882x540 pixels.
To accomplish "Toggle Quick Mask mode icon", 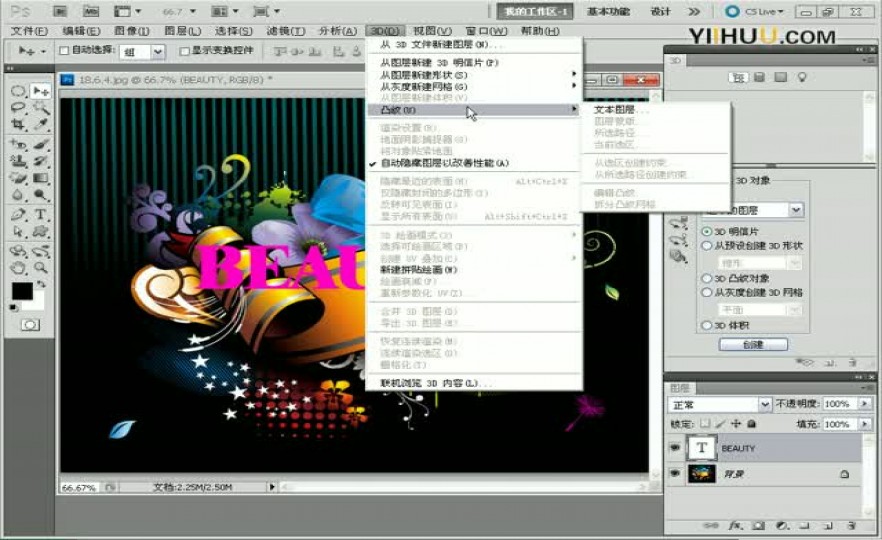I will coord(30,325).
